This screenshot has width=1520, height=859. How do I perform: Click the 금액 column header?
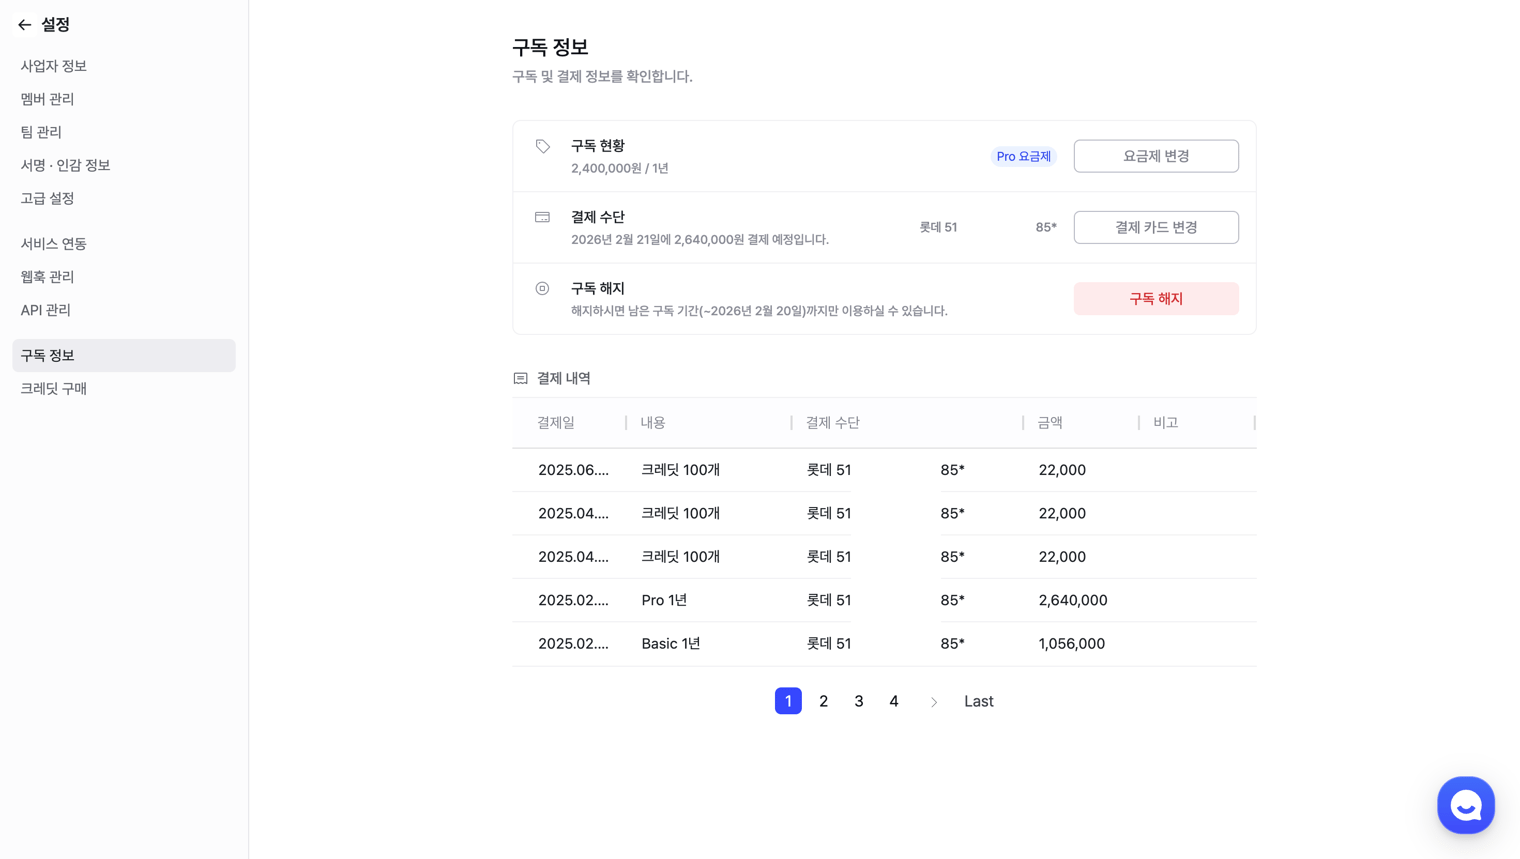pos(1050,423)
